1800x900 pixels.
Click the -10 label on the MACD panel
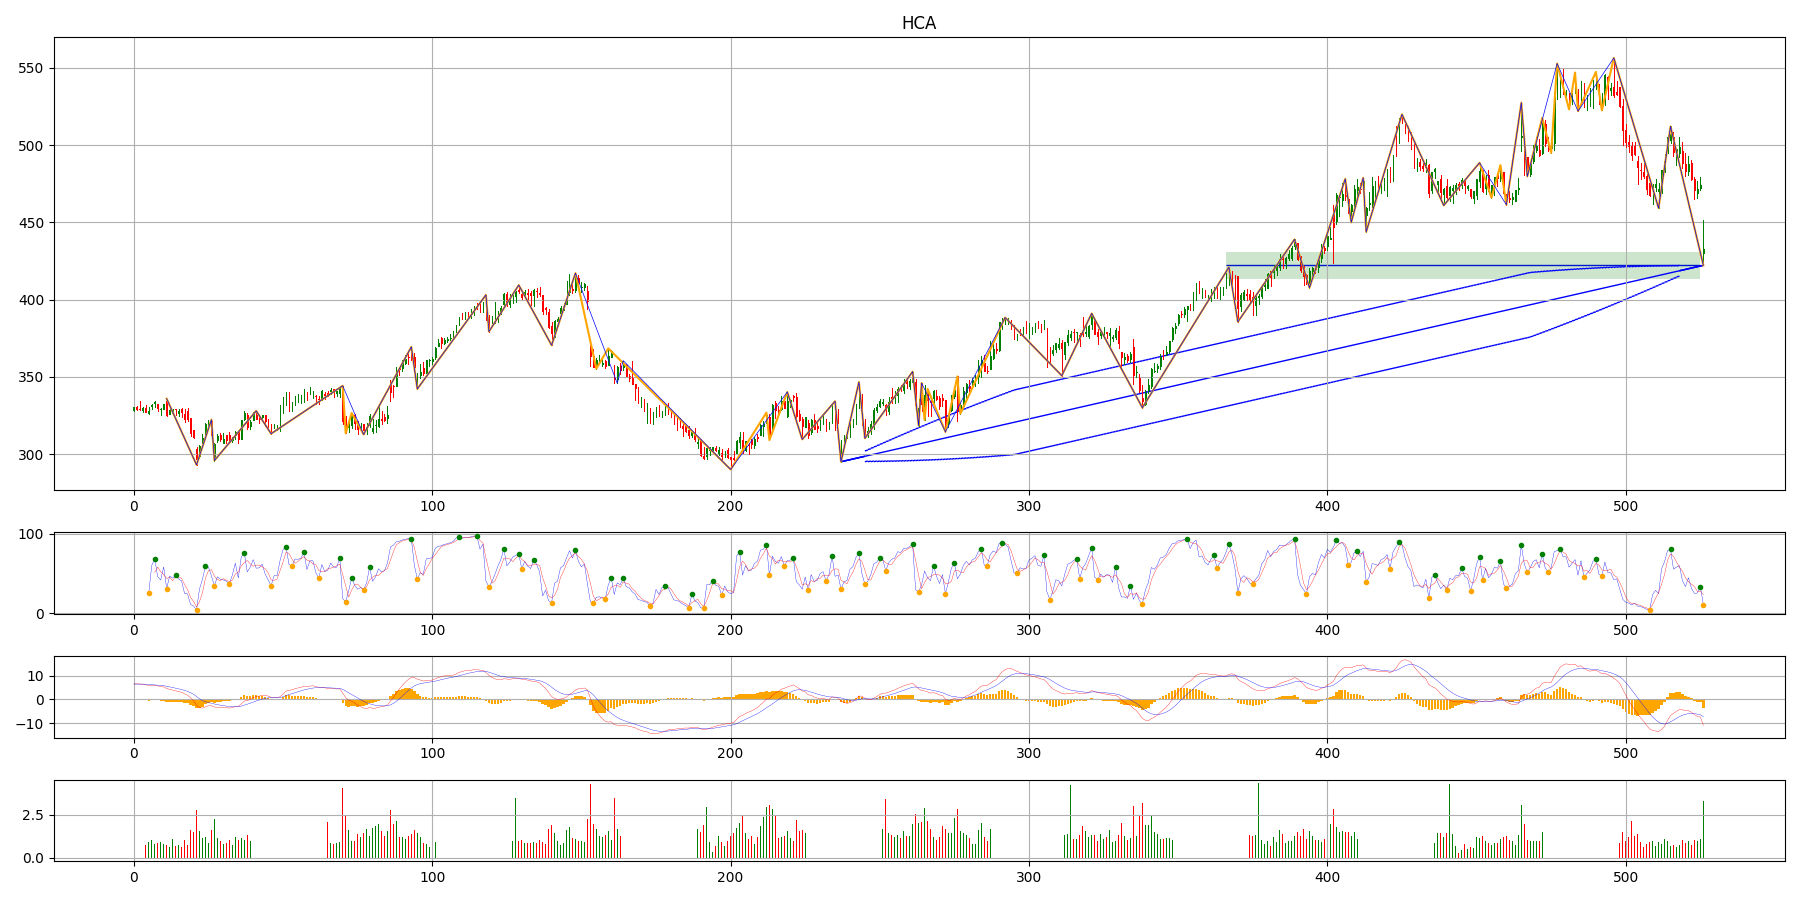click(29, 724)
